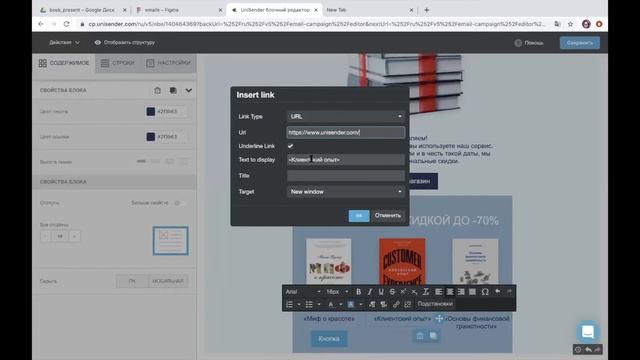Undo in the text toolbar
640x360 pixels.
coord(498,291)
